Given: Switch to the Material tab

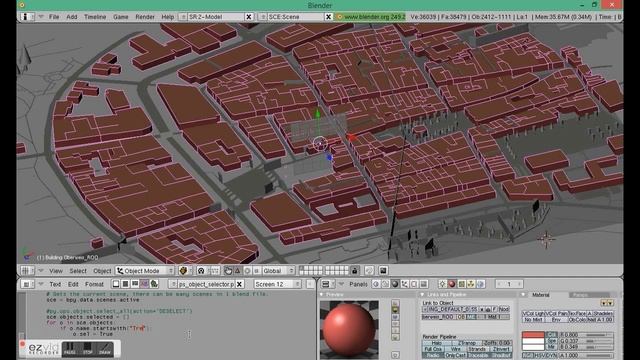Looking at the screenshot, I should [540, 295].
